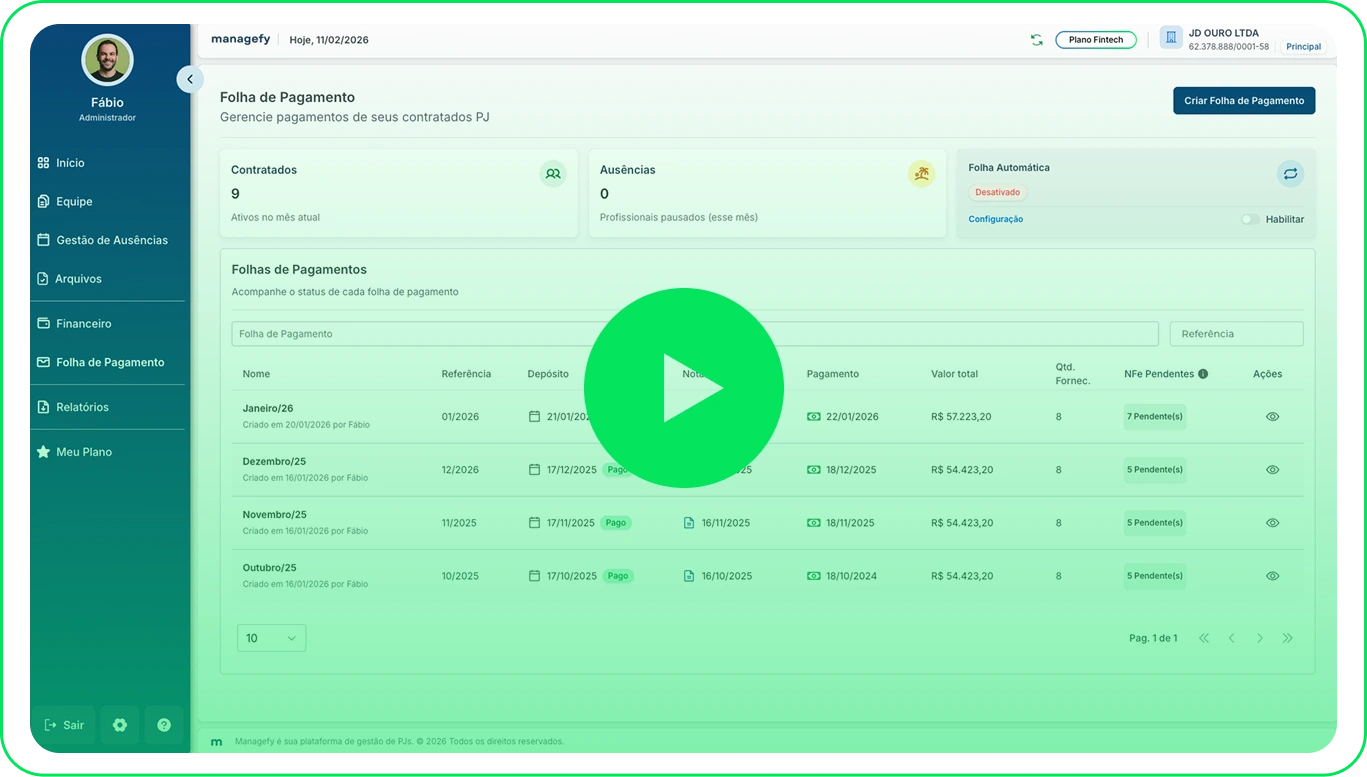Open the Configuração link

(x=995, y=219)
